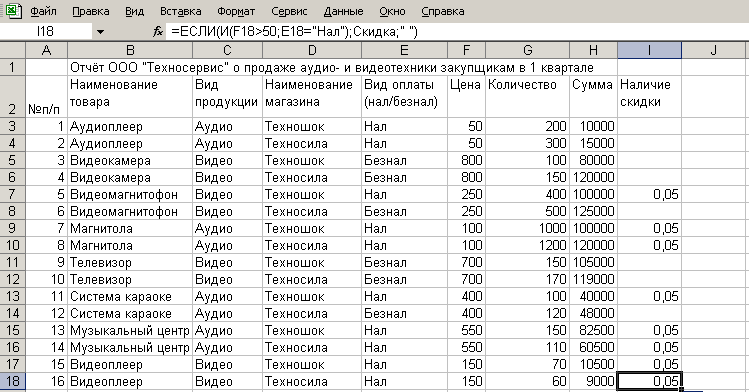Click Аудио cell in row 9
This screenshot has width=749, height=392.
(x=227, y=228)
